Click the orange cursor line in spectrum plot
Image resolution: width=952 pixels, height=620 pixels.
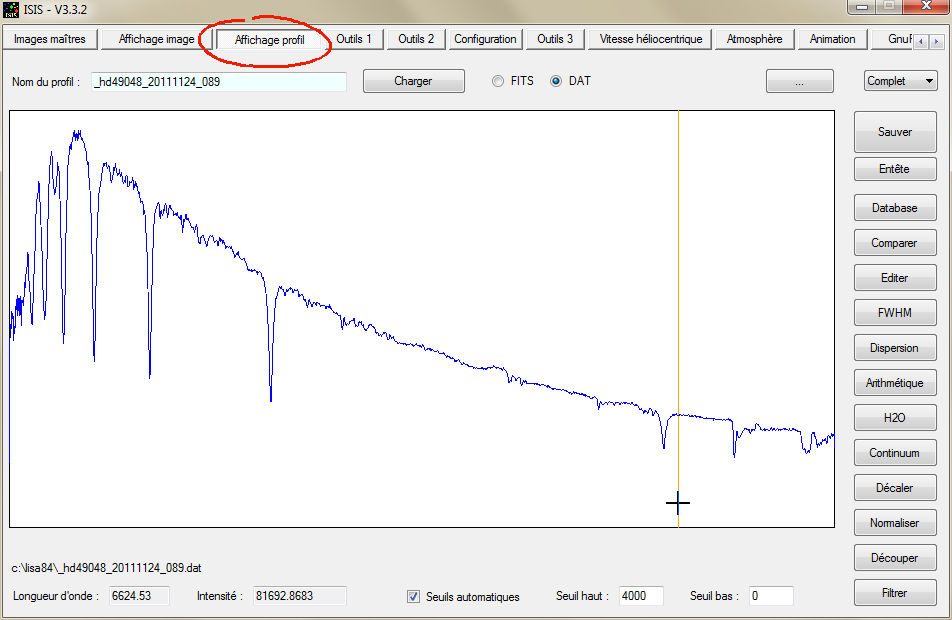pyautogui.click(x=678, y=300)
